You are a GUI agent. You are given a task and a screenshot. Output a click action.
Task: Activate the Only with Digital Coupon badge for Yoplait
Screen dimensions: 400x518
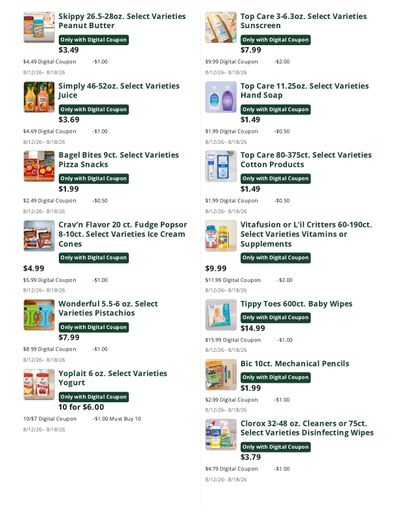coord(94,397)
